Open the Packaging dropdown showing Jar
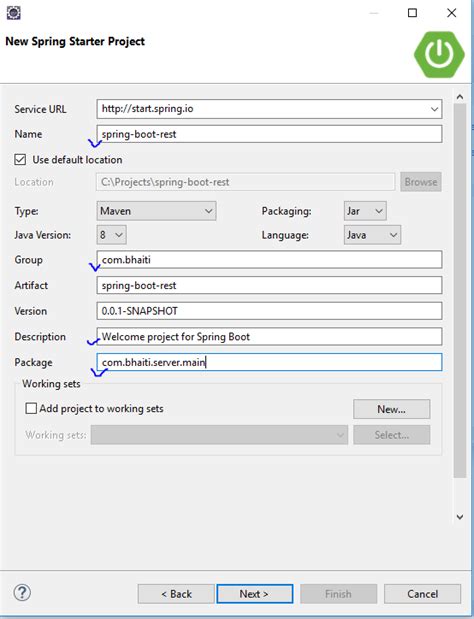Viewport: 474px width, 619px height. coord(365,211)
